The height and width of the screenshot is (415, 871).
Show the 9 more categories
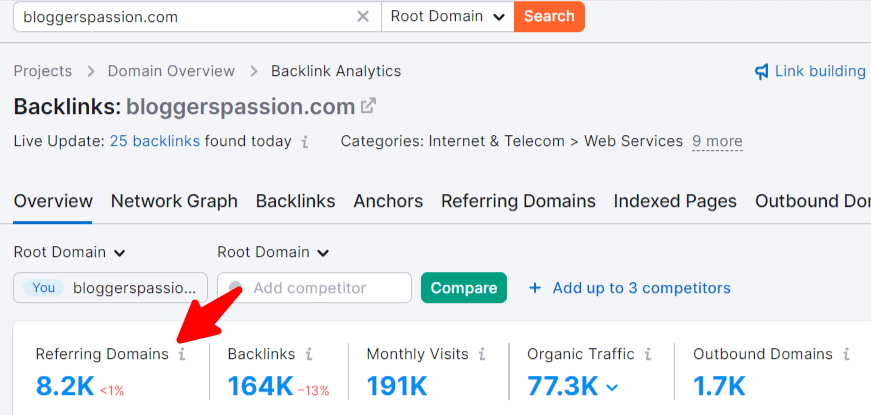(717, 141)
